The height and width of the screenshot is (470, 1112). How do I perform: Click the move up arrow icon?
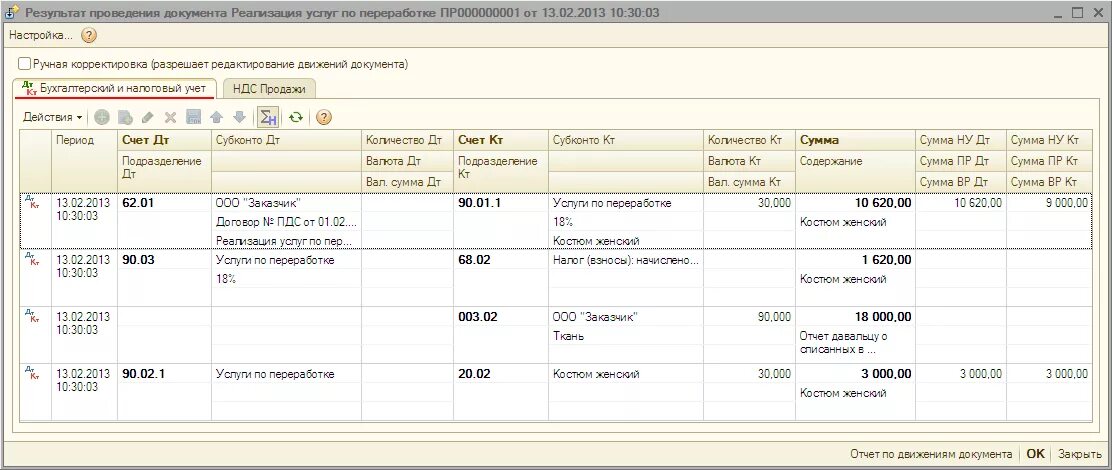[216, 117]
